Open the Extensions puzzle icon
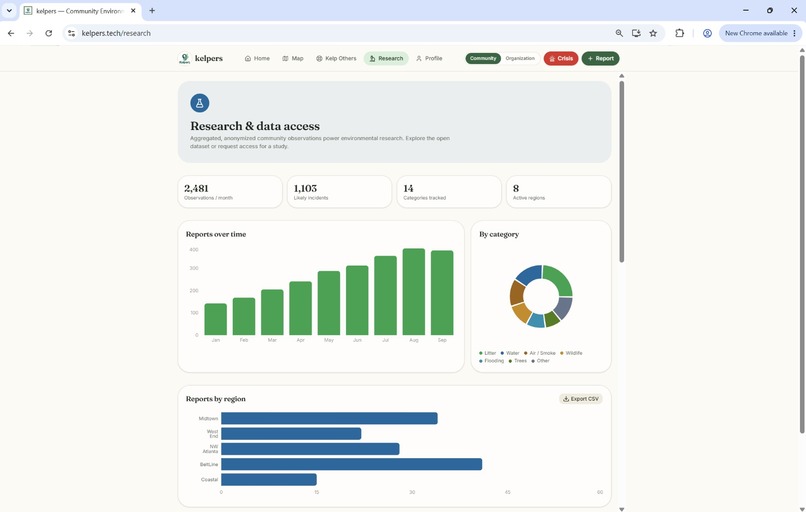Viewport: 806px width, 512px height. click(680, 33)
